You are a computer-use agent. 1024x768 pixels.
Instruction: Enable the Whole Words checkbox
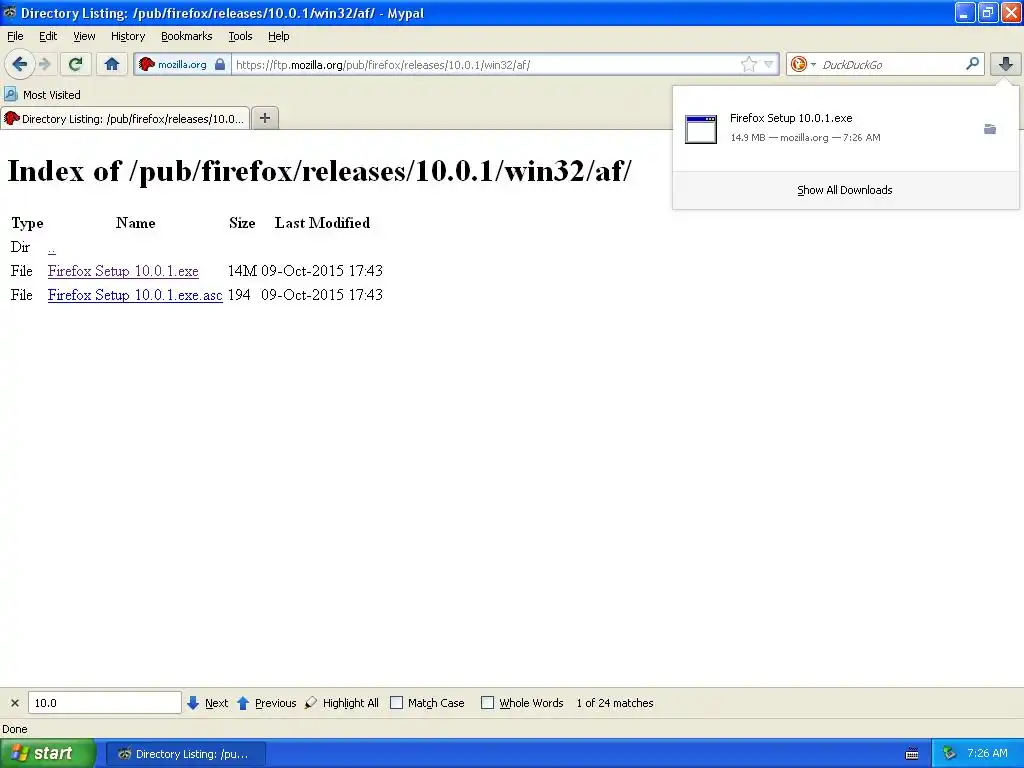[x=487, y=703]
